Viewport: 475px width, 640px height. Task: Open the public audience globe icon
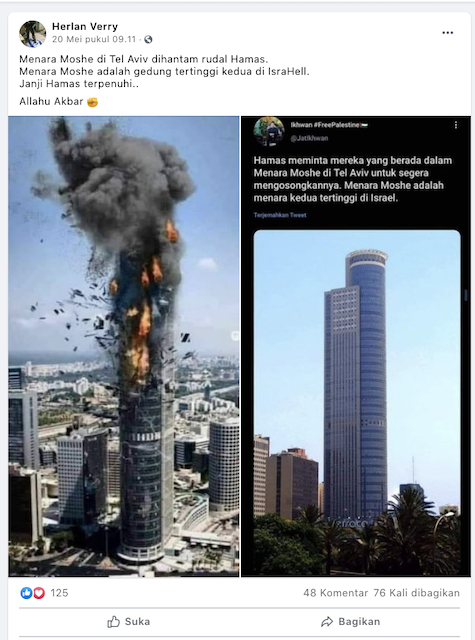(x=149, y=39)
